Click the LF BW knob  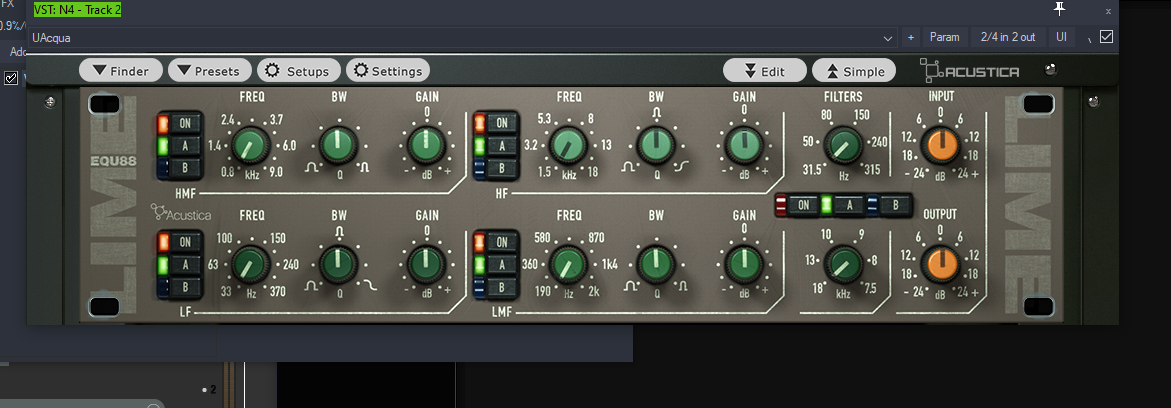point(339,265)
